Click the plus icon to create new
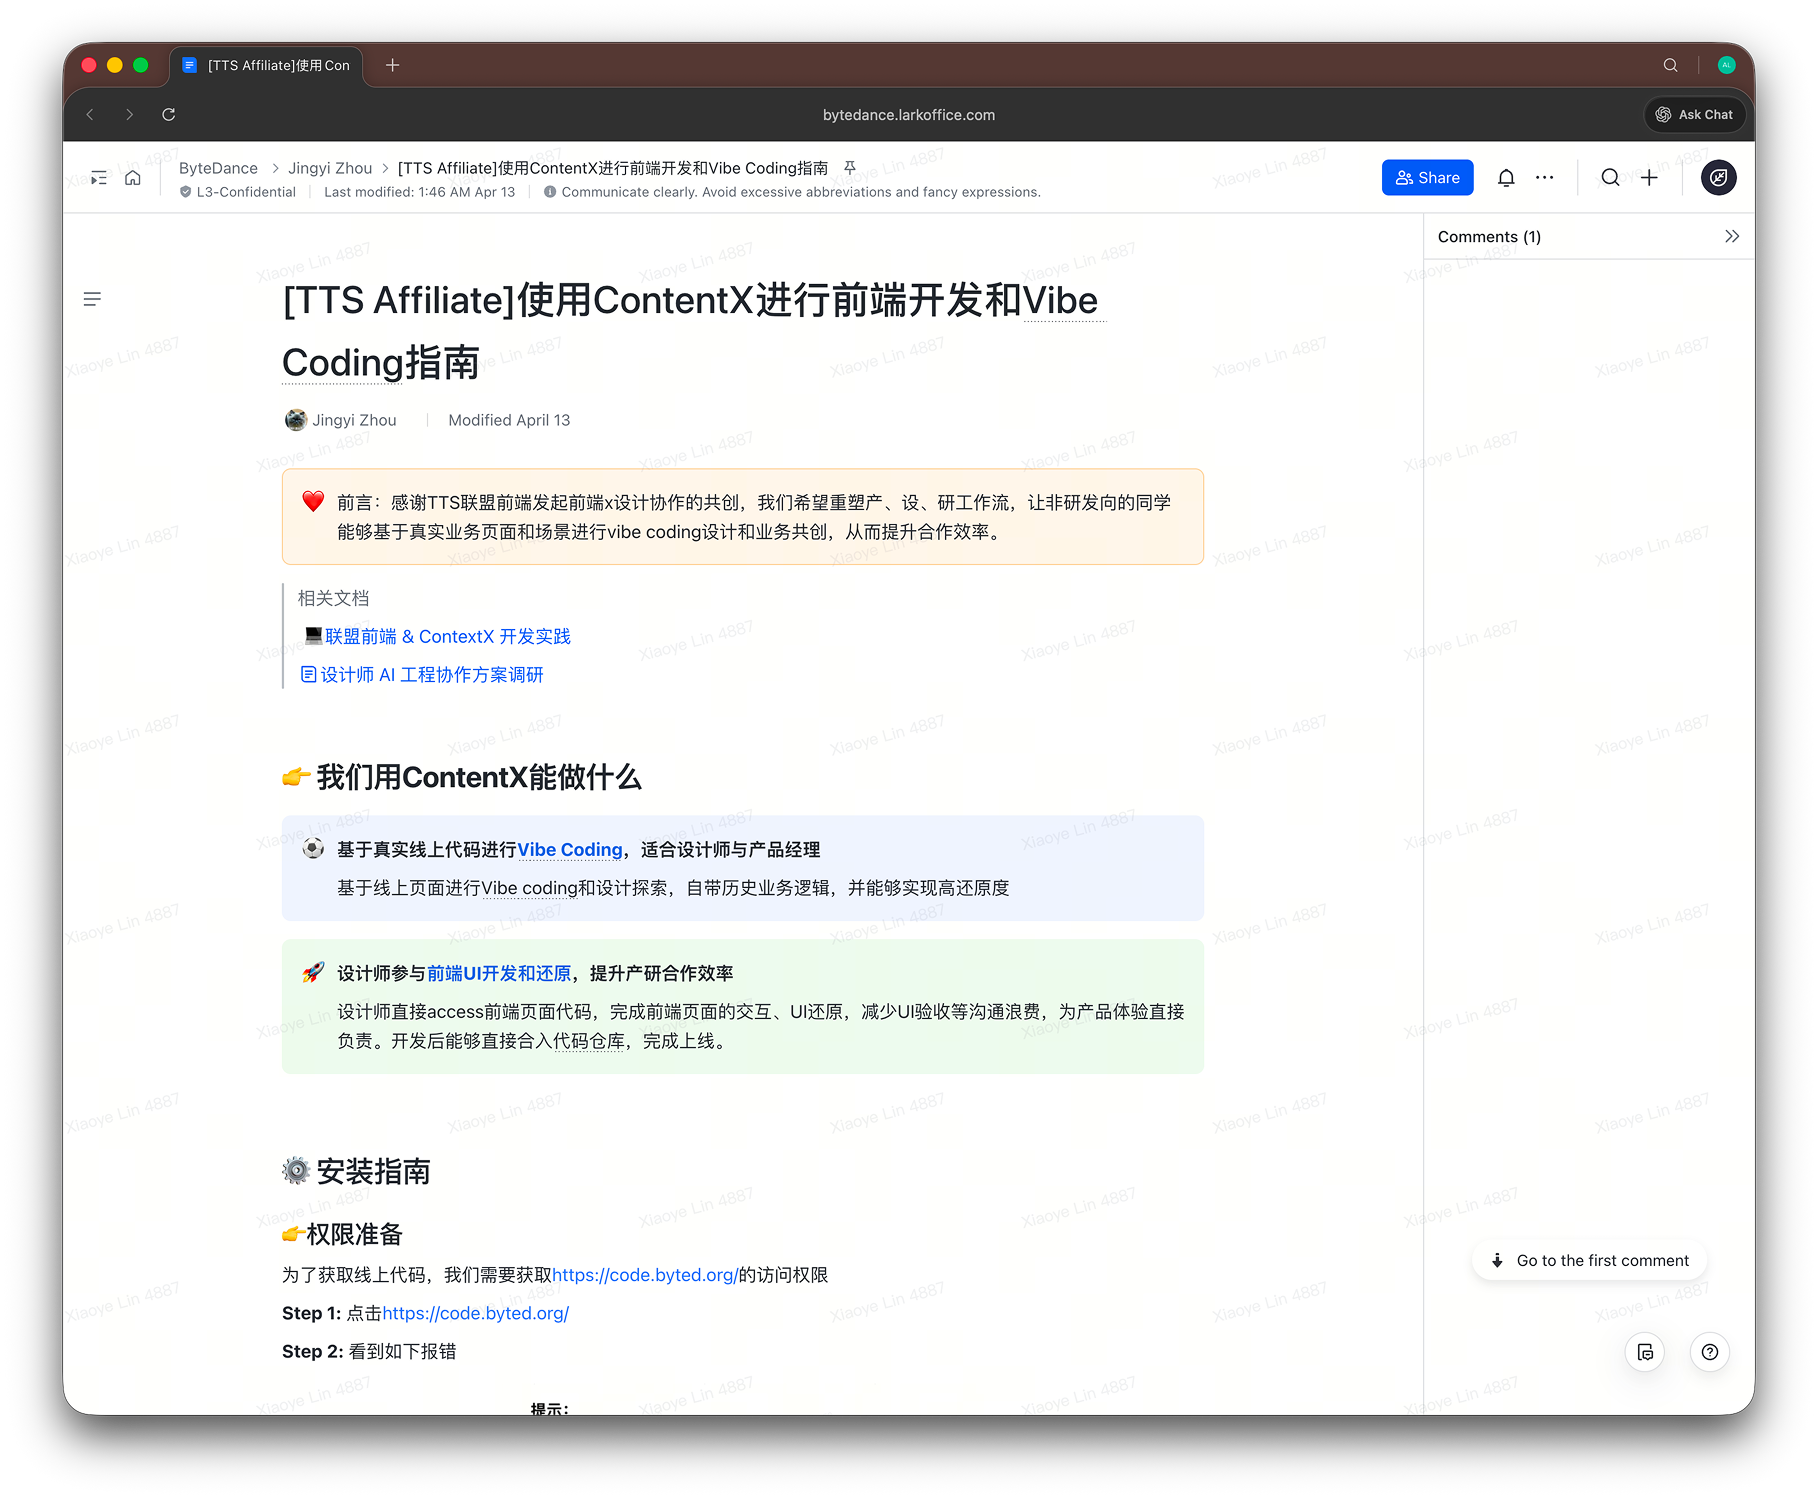 tap(1650, 178)
